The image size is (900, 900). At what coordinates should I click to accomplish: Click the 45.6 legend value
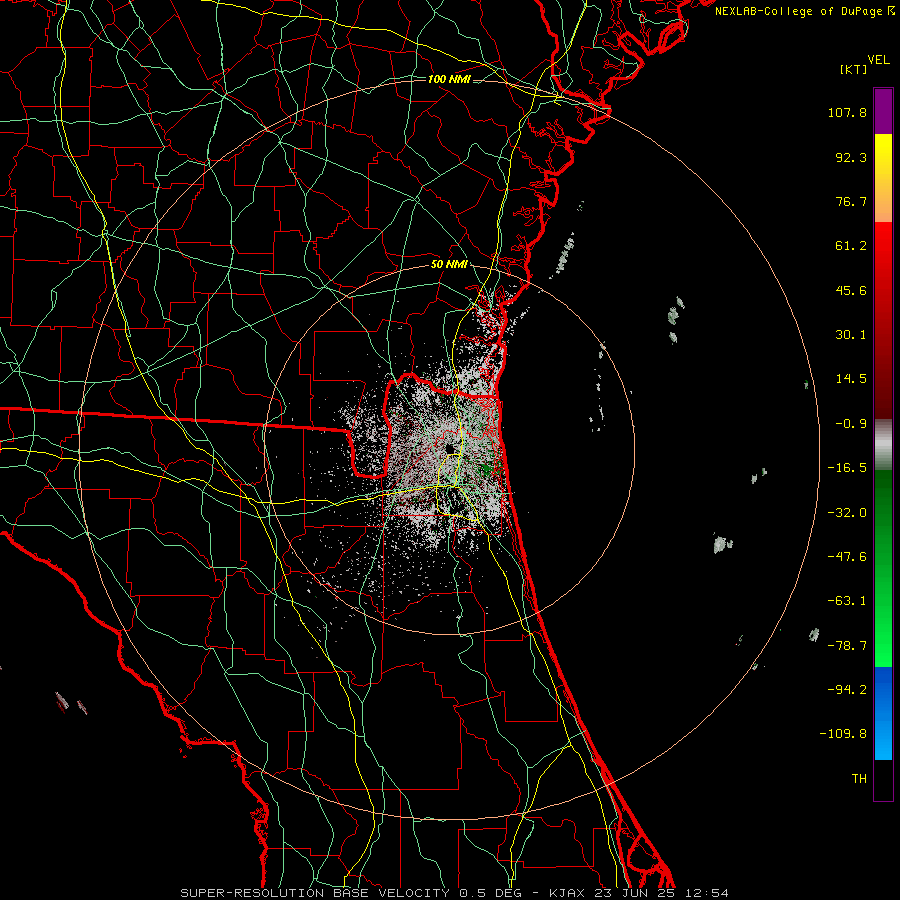click(x=851, y=290)
